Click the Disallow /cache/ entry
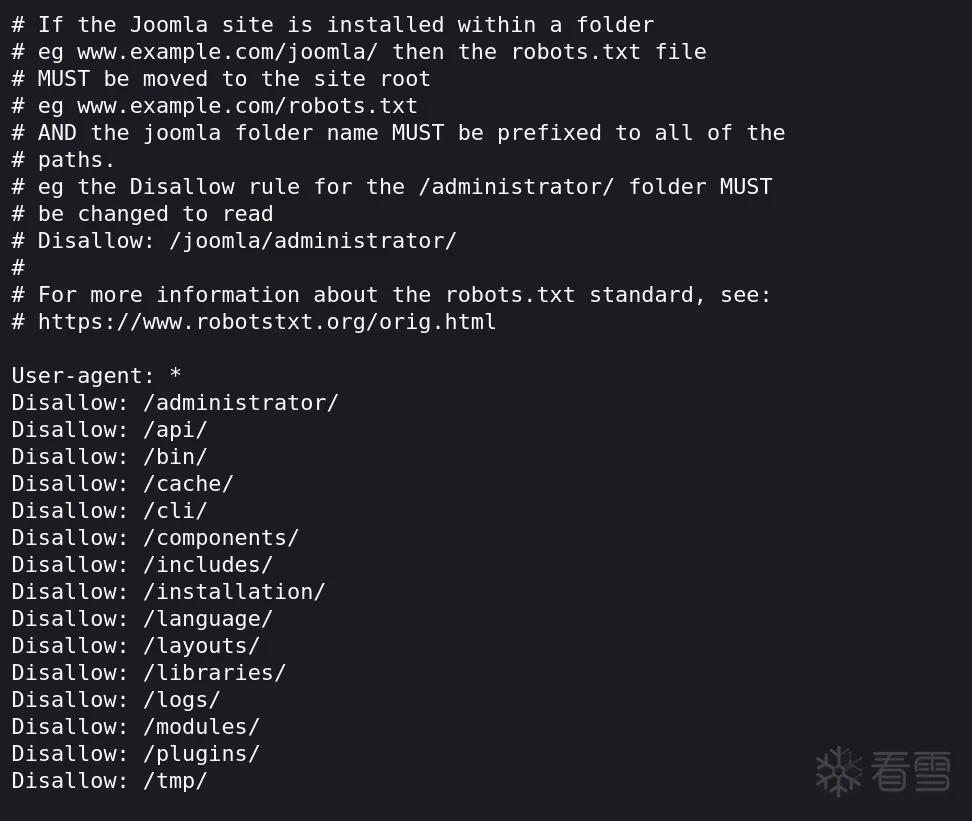This screenshot has height=821, width=972. pyautogui.click(x=122, y=484)
